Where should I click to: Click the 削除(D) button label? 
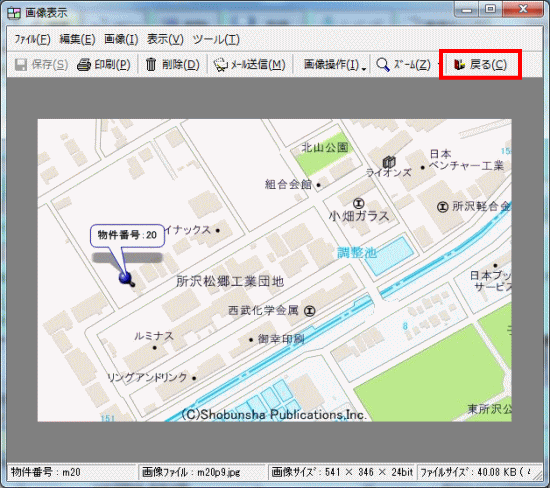[180, 65]
